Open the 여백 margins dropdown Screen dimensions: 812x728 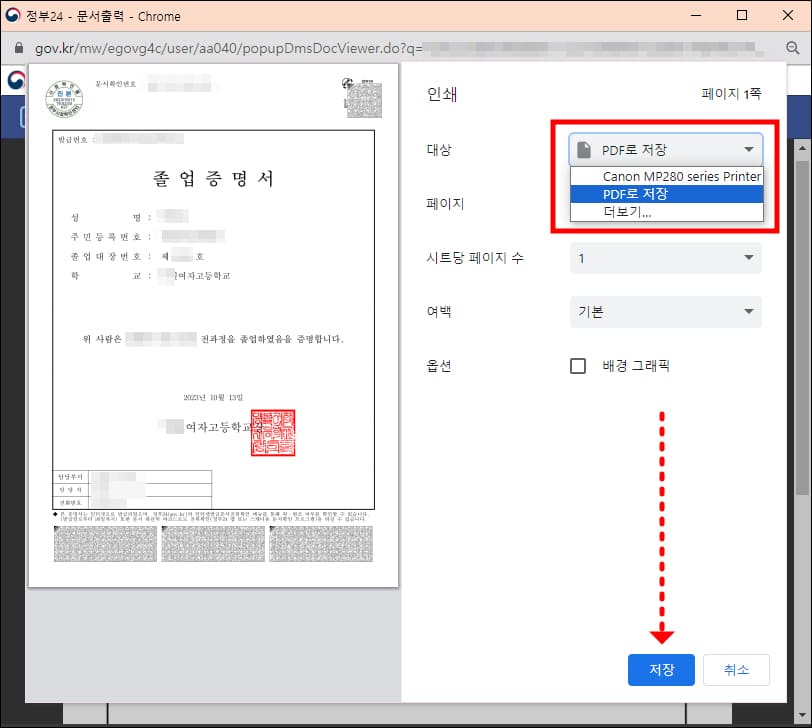pyautogui.click(x=665, y=311)
